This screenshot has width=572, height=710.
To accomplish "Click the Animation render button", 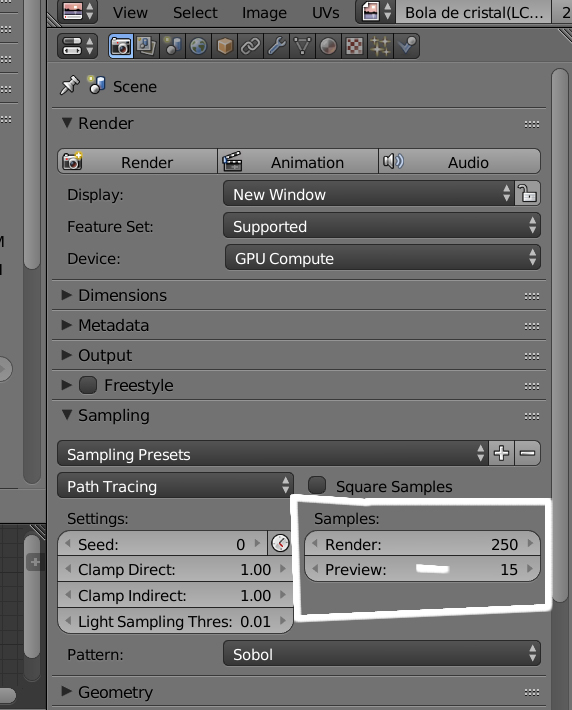I will [298, 162].
